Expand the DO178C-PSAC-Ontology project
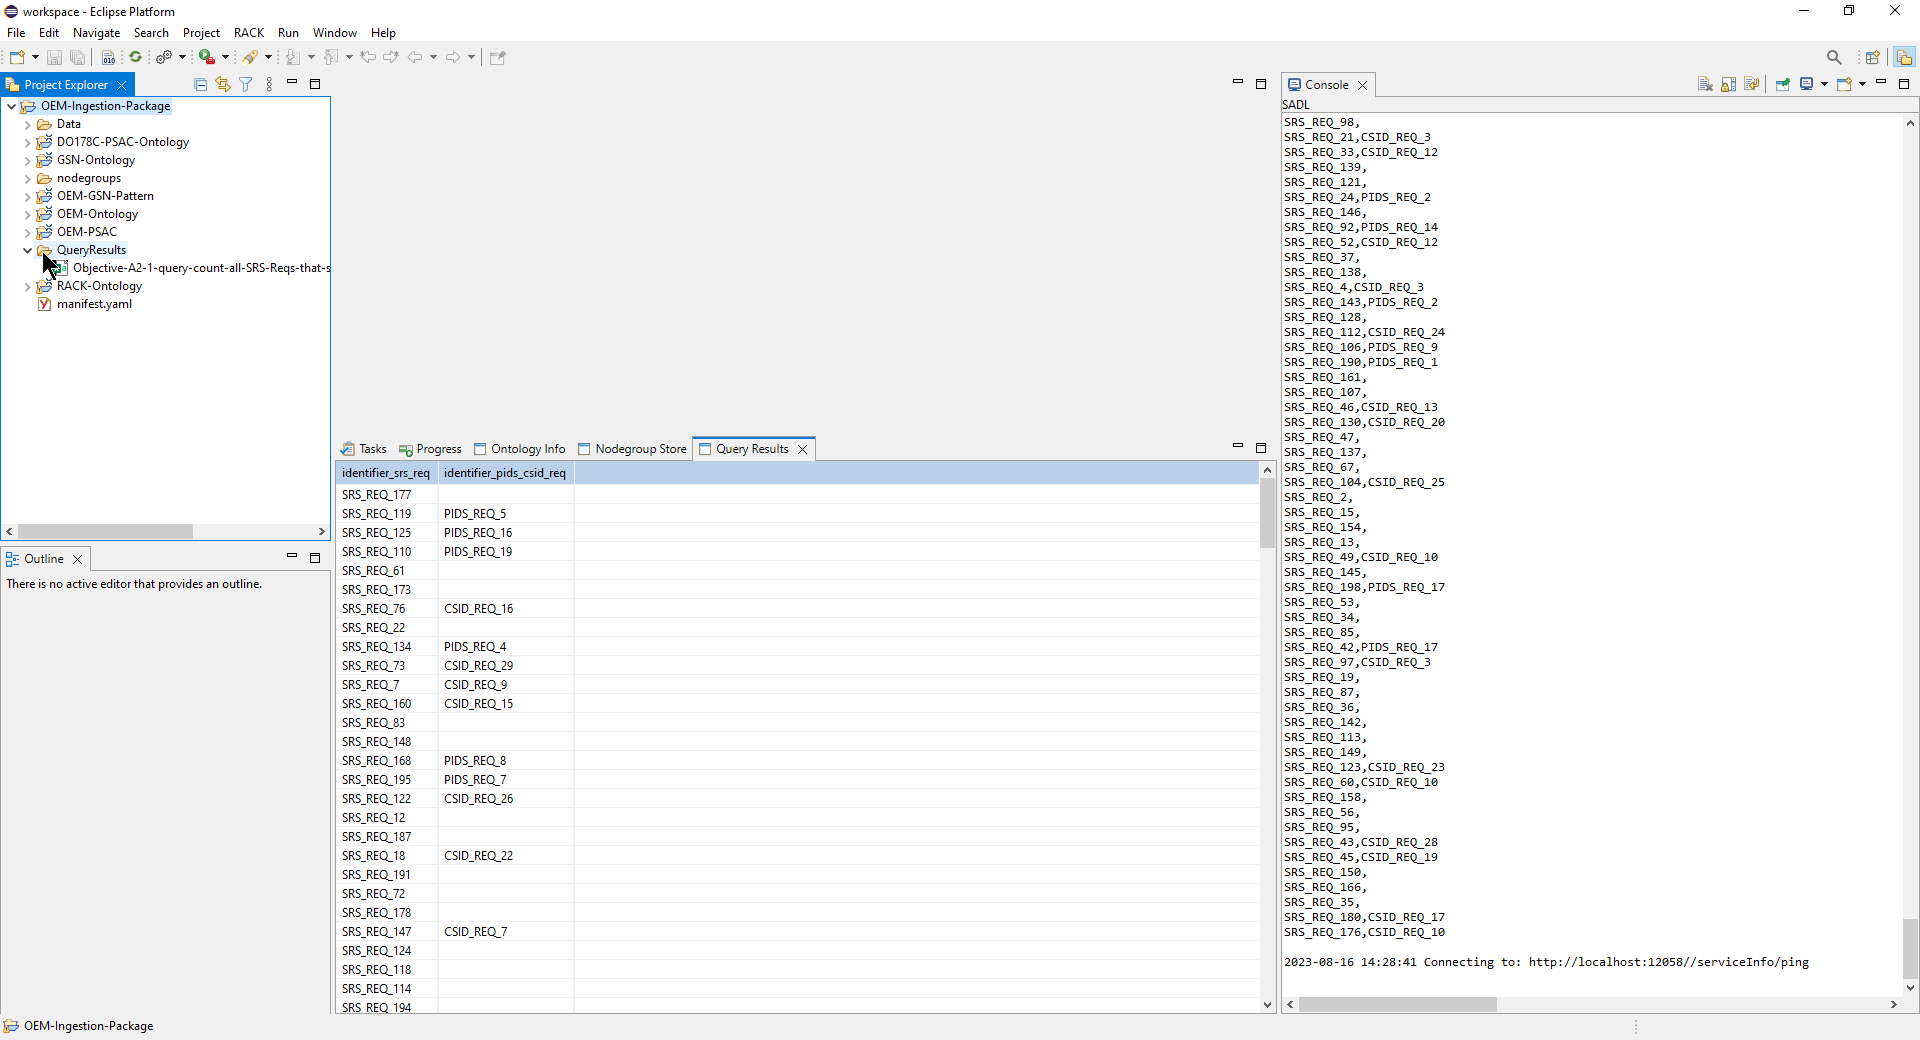This screenshot has height=1040, width=1920. 27,143
